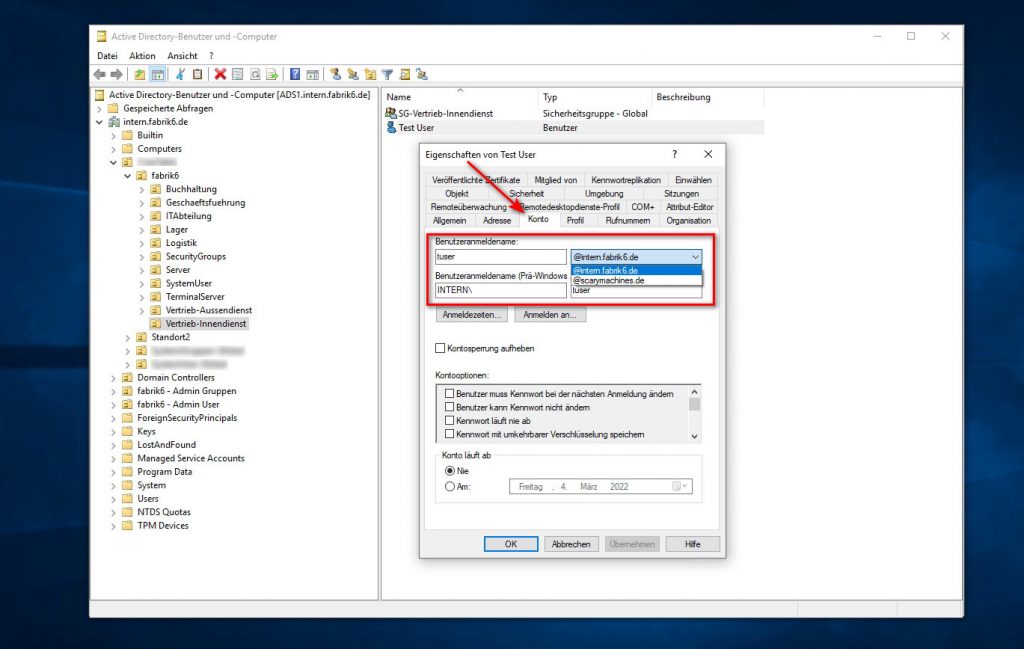Screen dimensions: 1024x649
Task: Apply a filter using the Filter icon
Action: click(x=390, y=73)
